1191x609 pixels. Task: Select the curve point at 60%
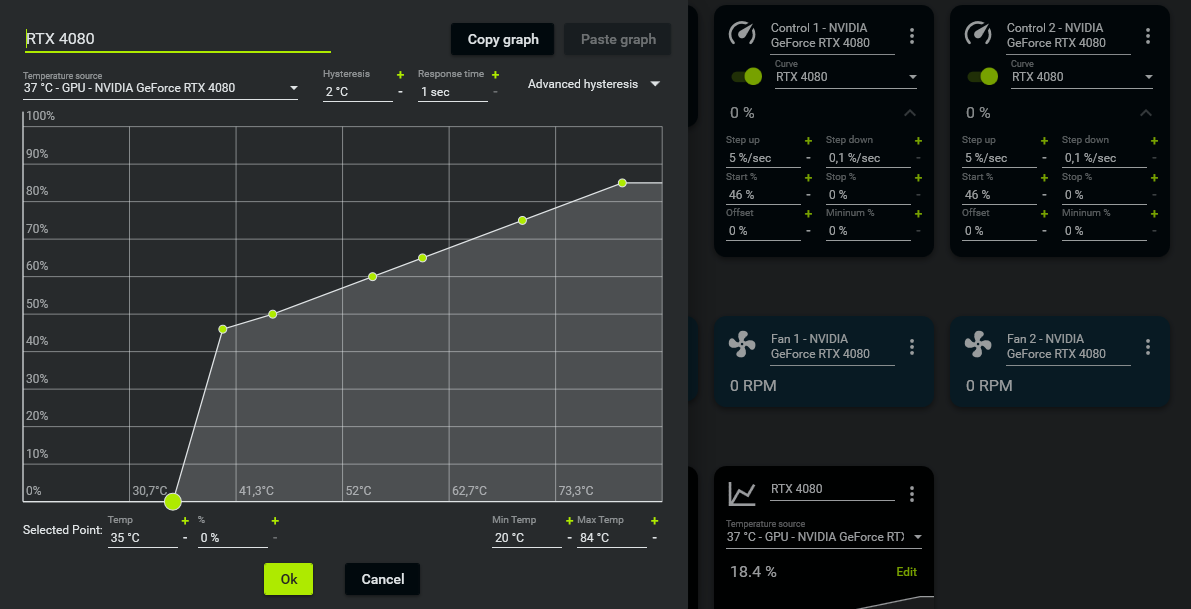click(x=372, y=276)
